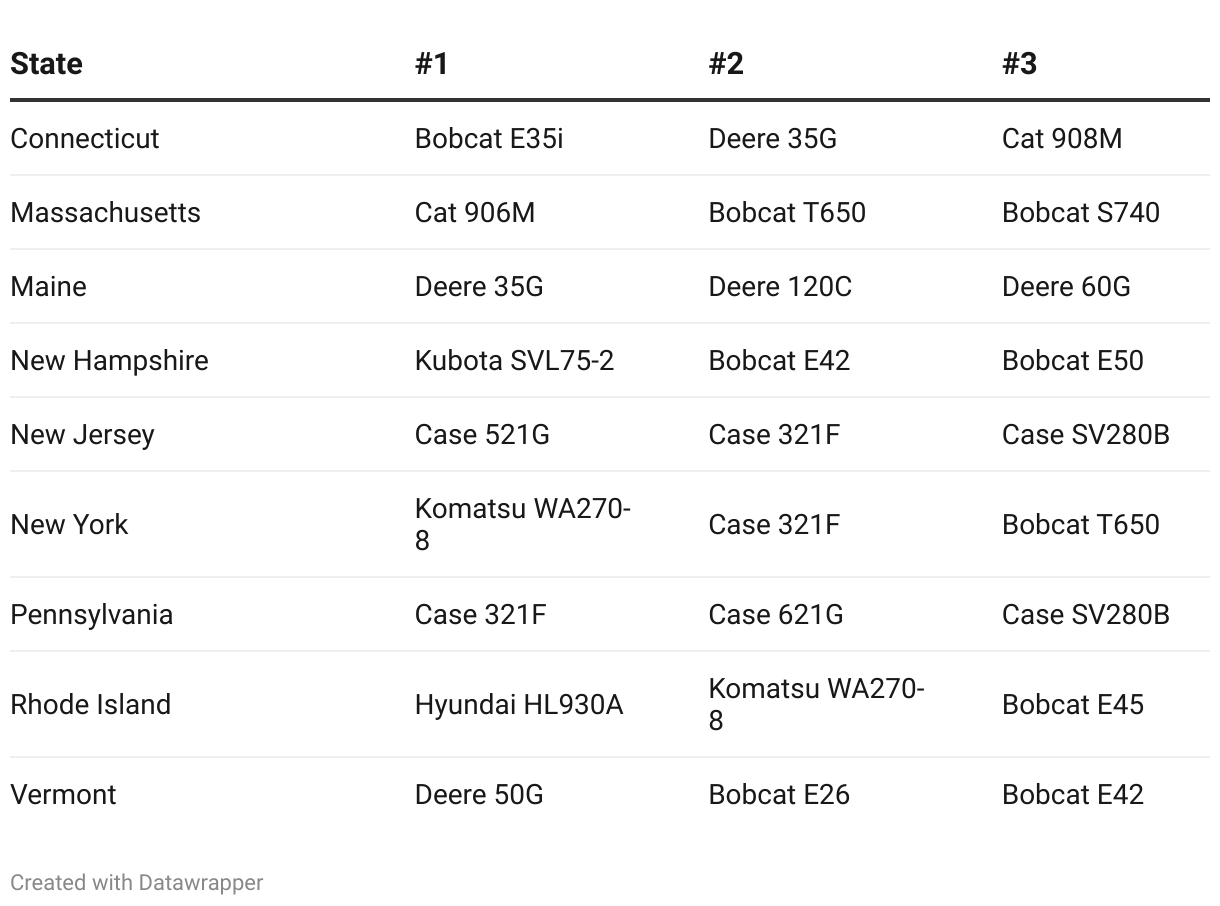Screen dimensions: 1220x906
Task: Click the Vermont state cell
Action: coord(63,794)
